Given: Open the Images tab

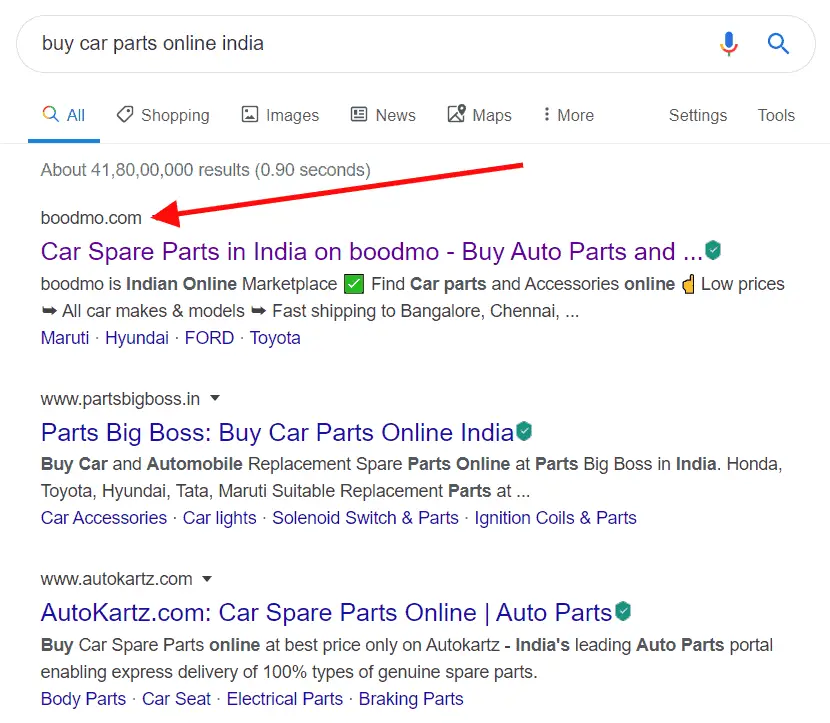Looking at the screenshot, I should pos(280,115).
